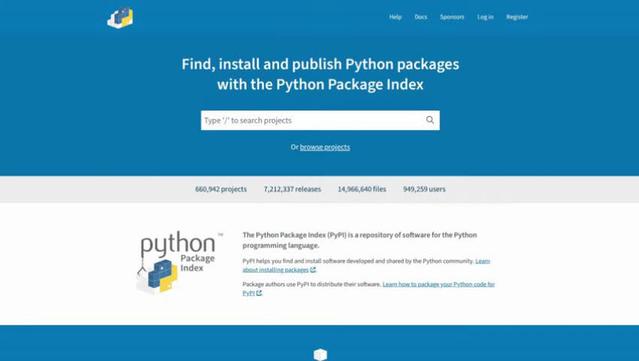Click the 949,259 users statistic
639x361 pixels.
point(424,189)
